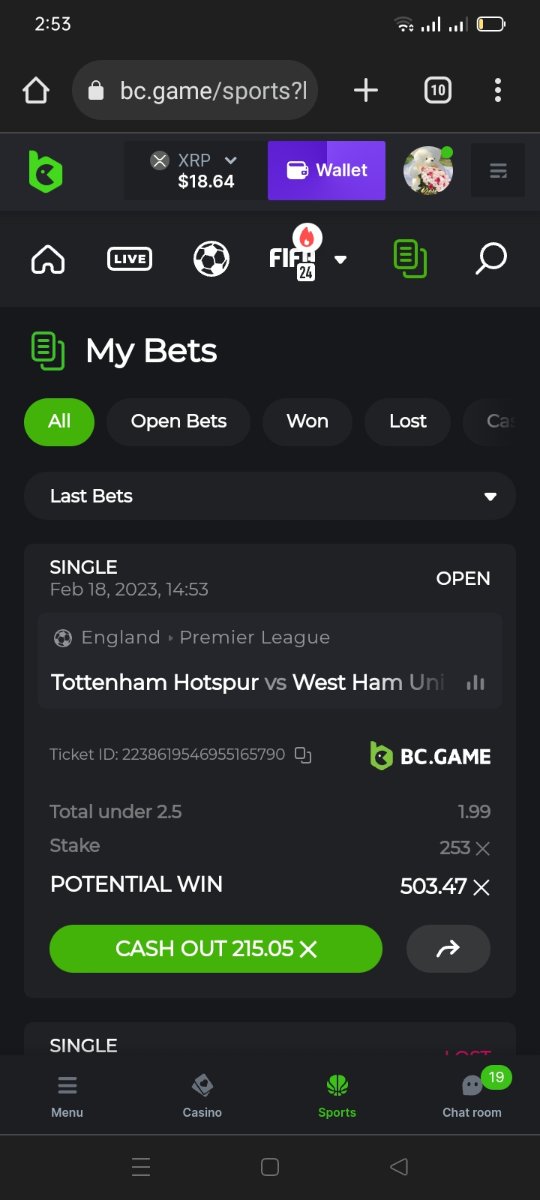
Task: Open the browser home page icon
Action: pyautogui.click(x=36, y=91)
